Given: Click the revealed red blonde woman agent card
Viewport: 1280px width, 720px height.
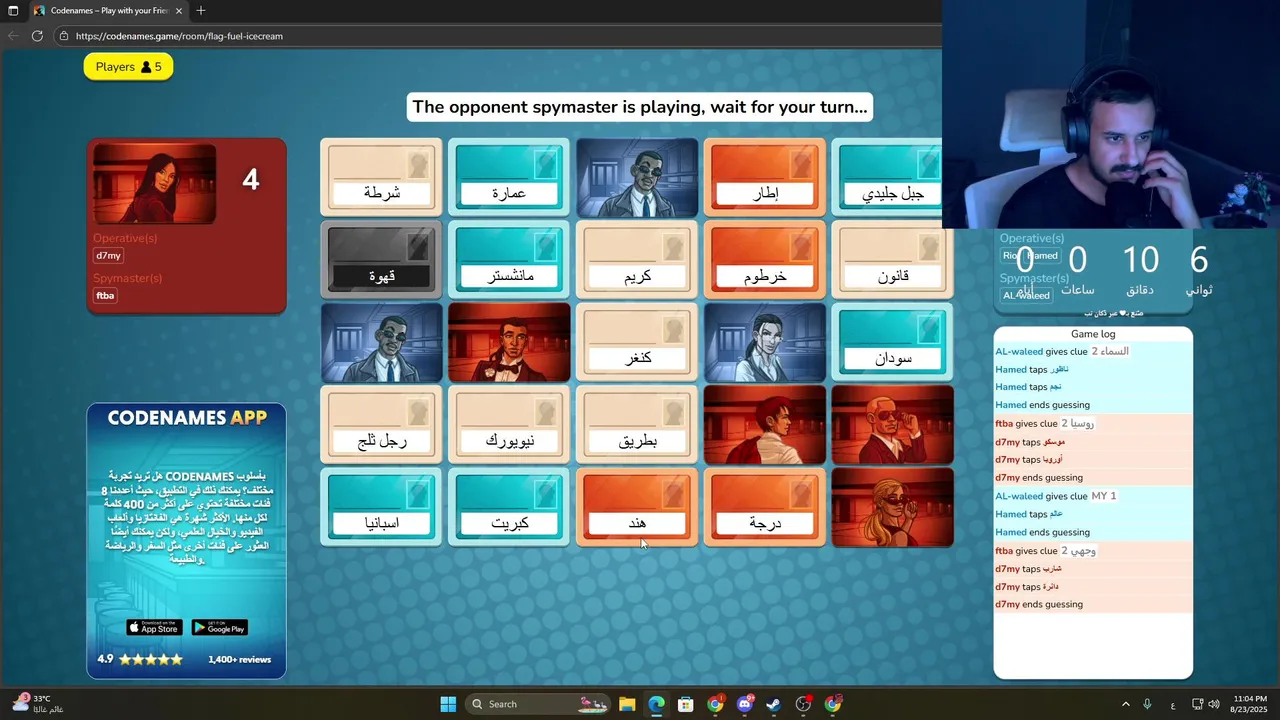Looking at the screenshot, I should 893,508.
